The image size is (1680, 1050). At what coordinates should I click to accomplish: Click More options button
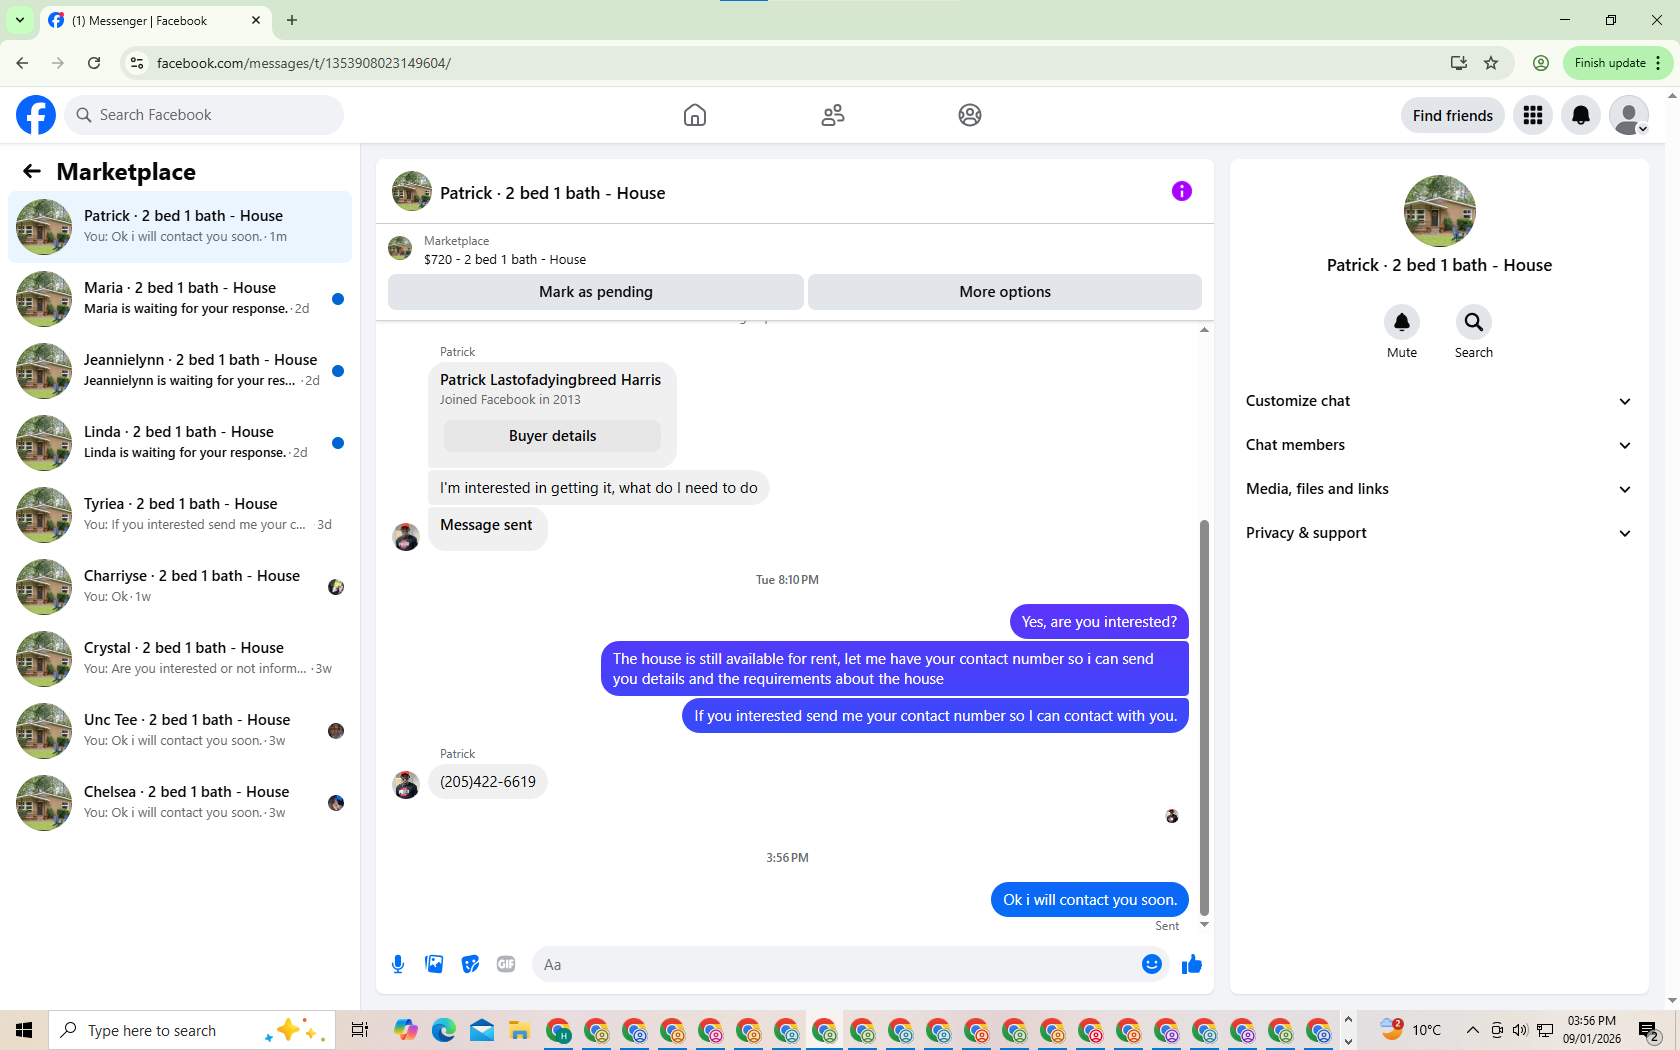pyautogui.click(x=1005, y=292)
